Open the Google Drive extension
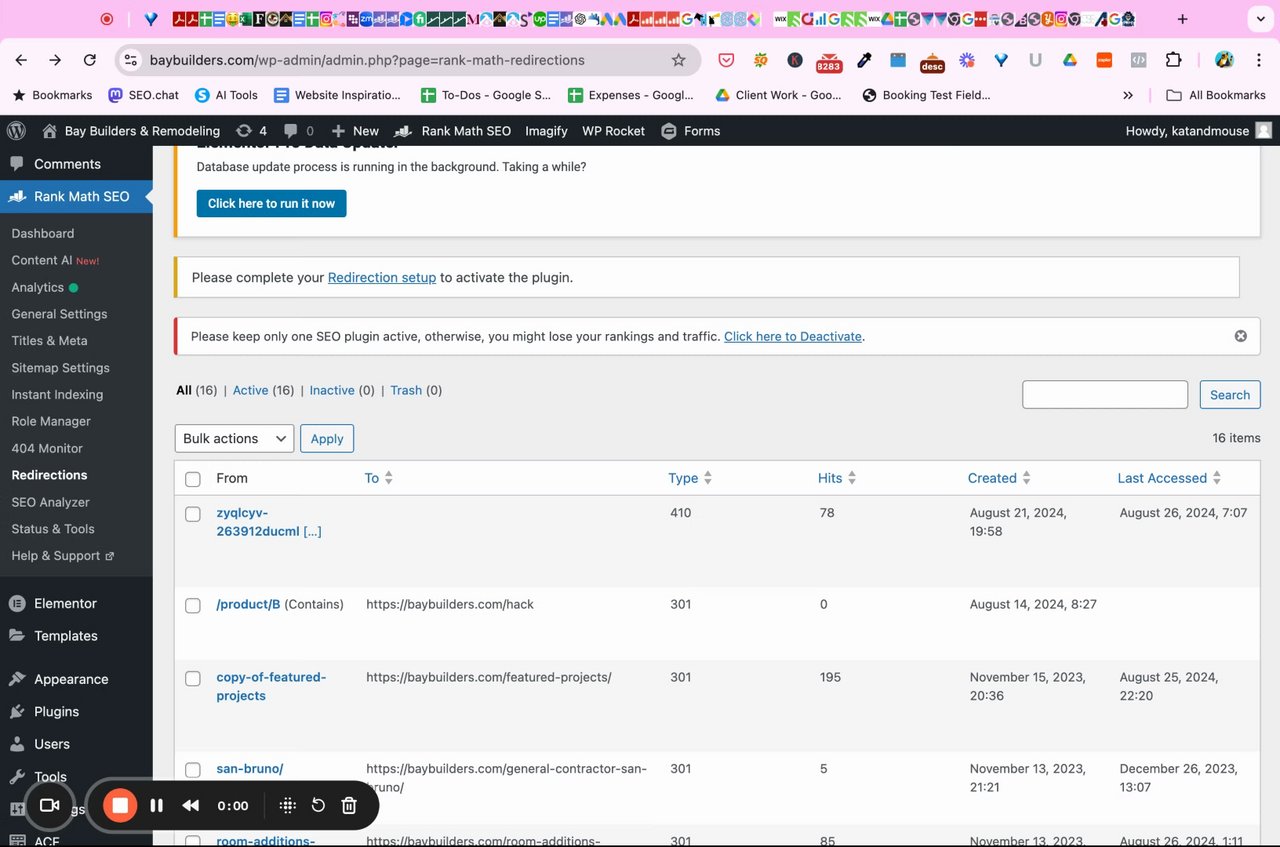This screenshot has height=847, width=1280. (x=1069, y=60)
